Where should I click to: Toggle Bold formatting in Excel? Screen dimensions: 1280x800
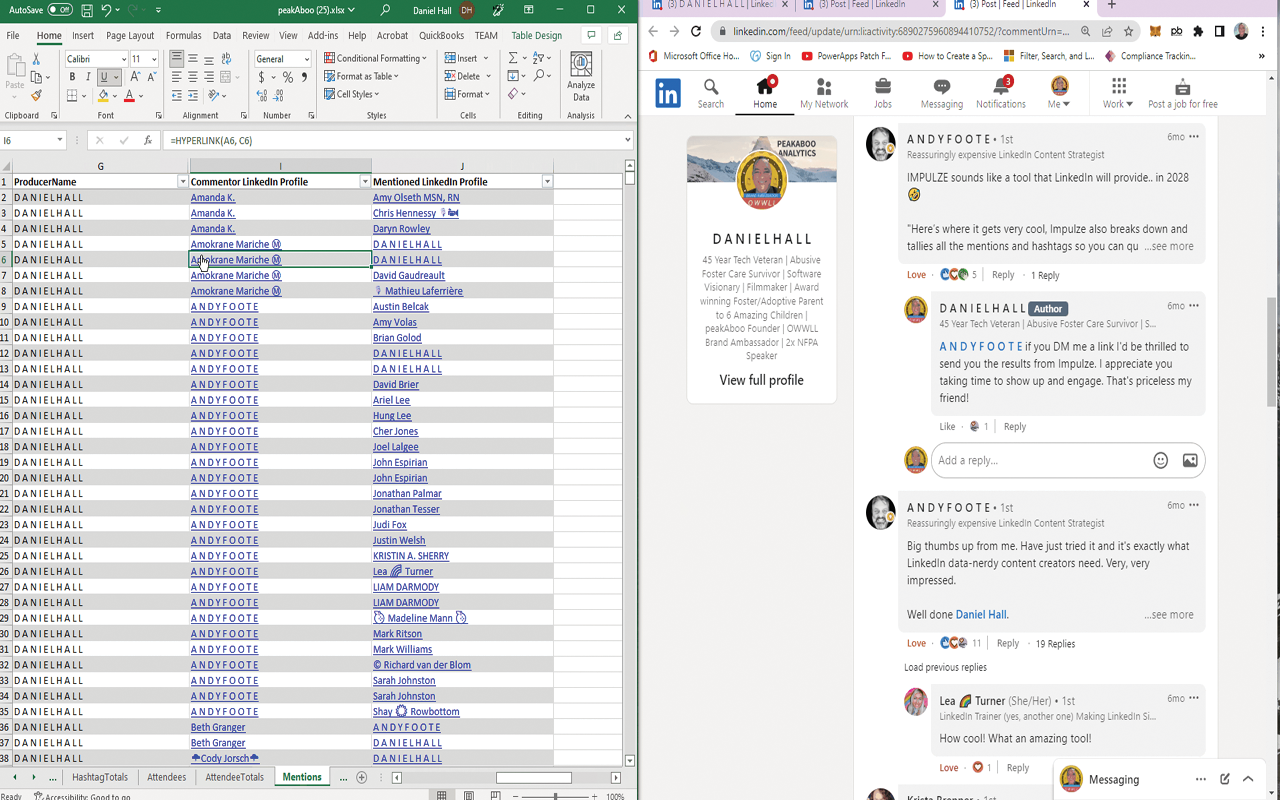(x=72, y=77)
